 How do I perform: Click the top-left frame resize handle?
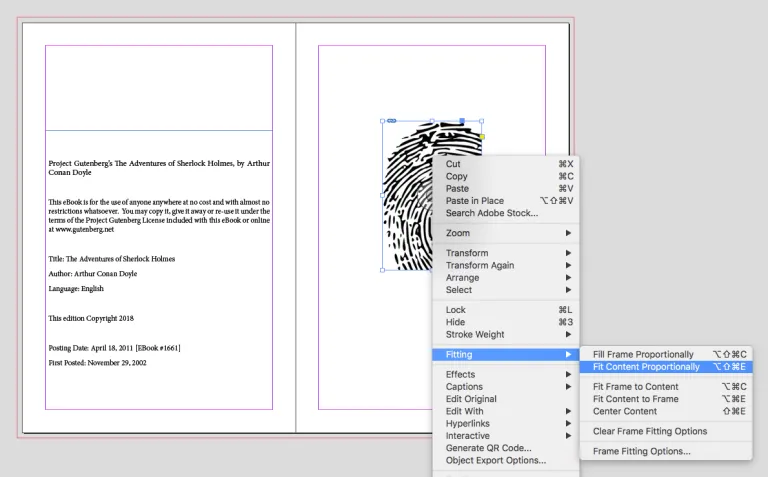coord(383,121)
